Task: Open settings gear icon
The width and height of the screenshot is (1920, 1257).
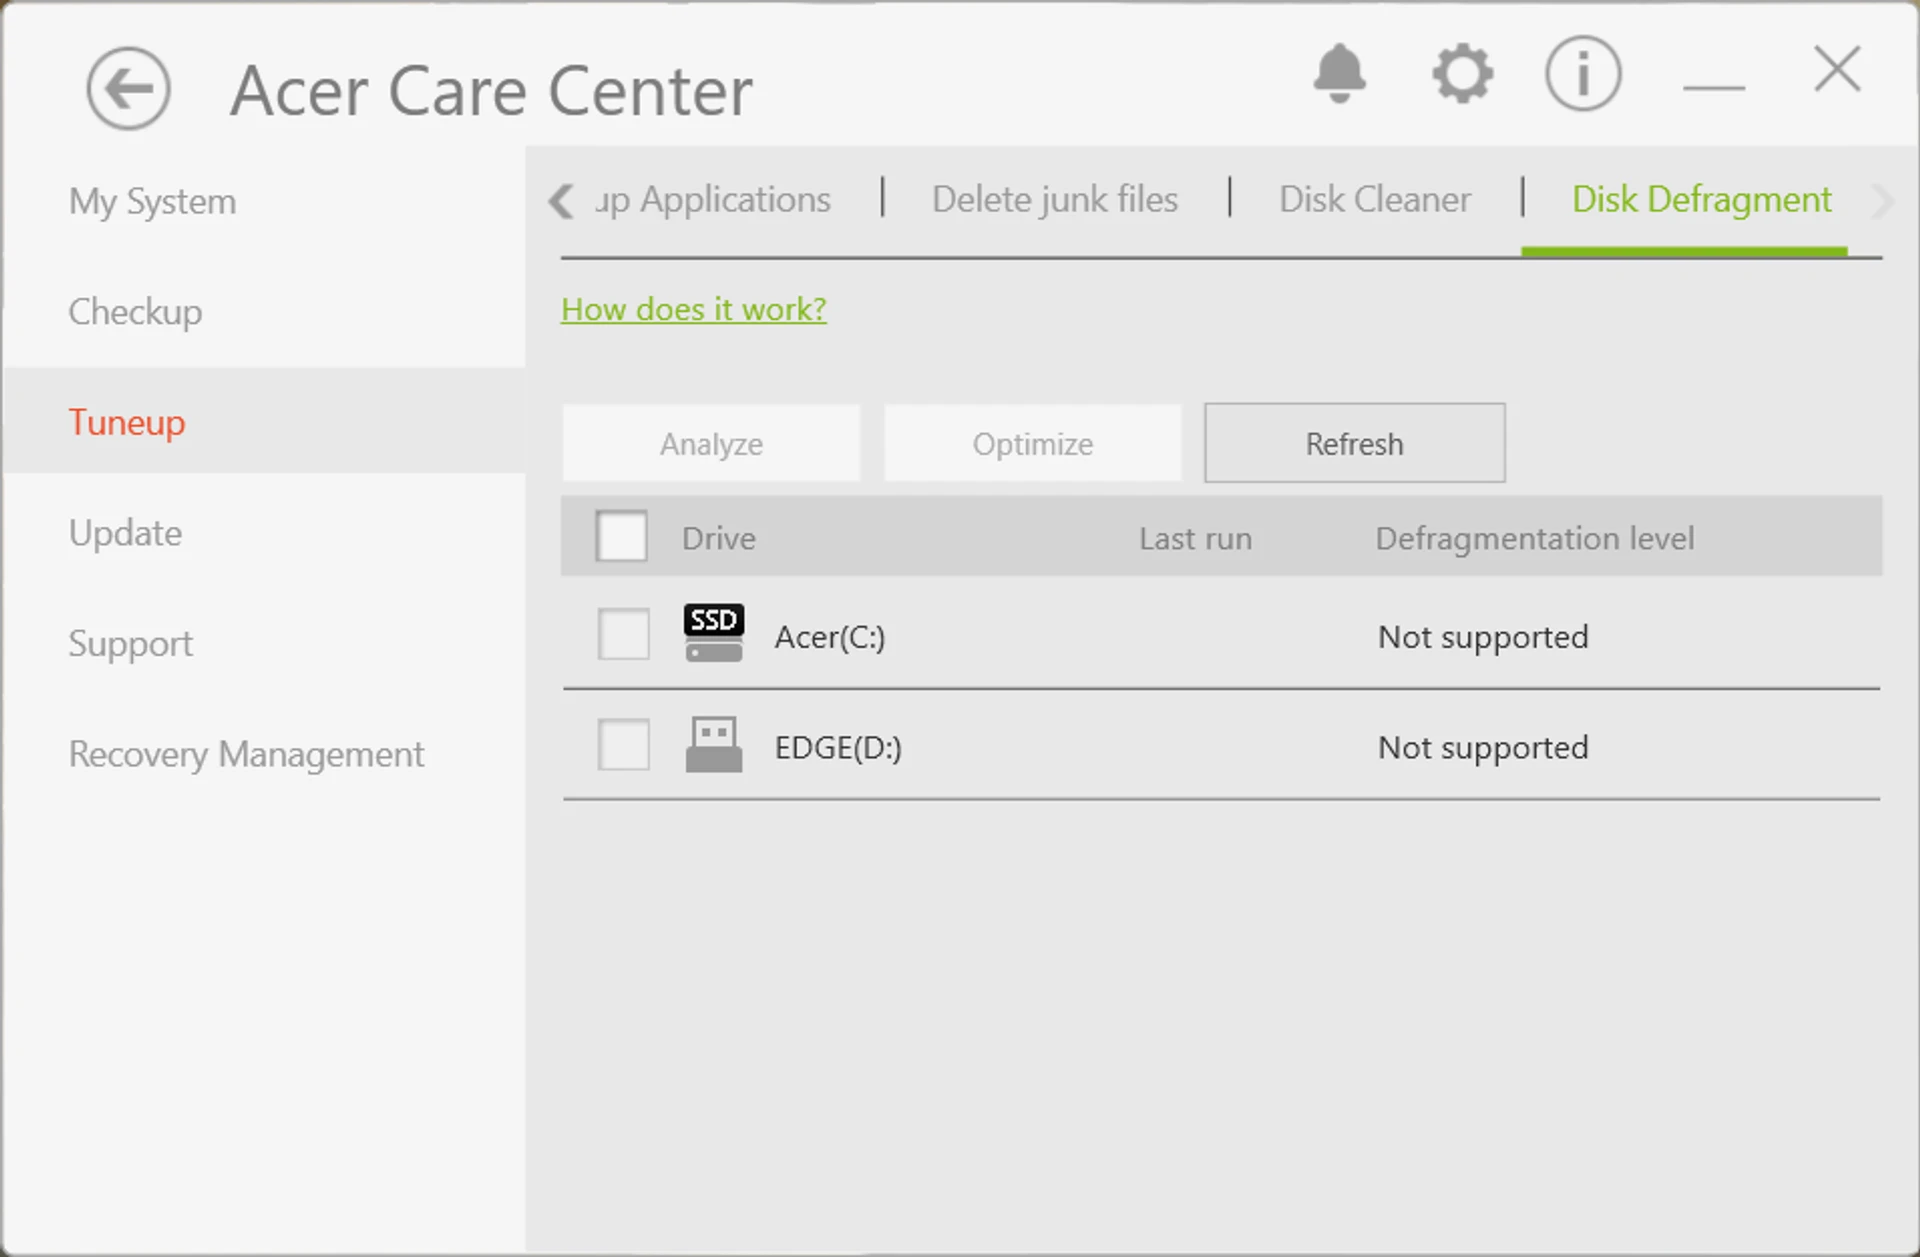Action: click(x=1462, y=73)
